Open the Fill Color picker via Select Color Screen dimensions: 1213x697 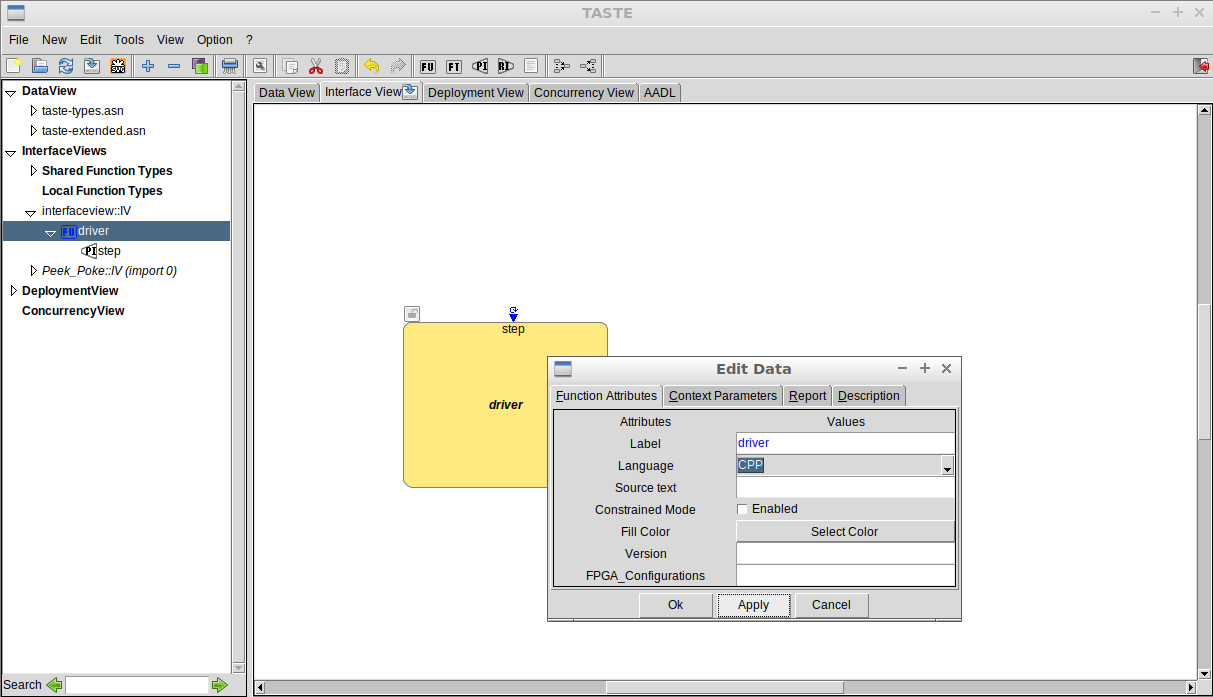click(845, 531)
